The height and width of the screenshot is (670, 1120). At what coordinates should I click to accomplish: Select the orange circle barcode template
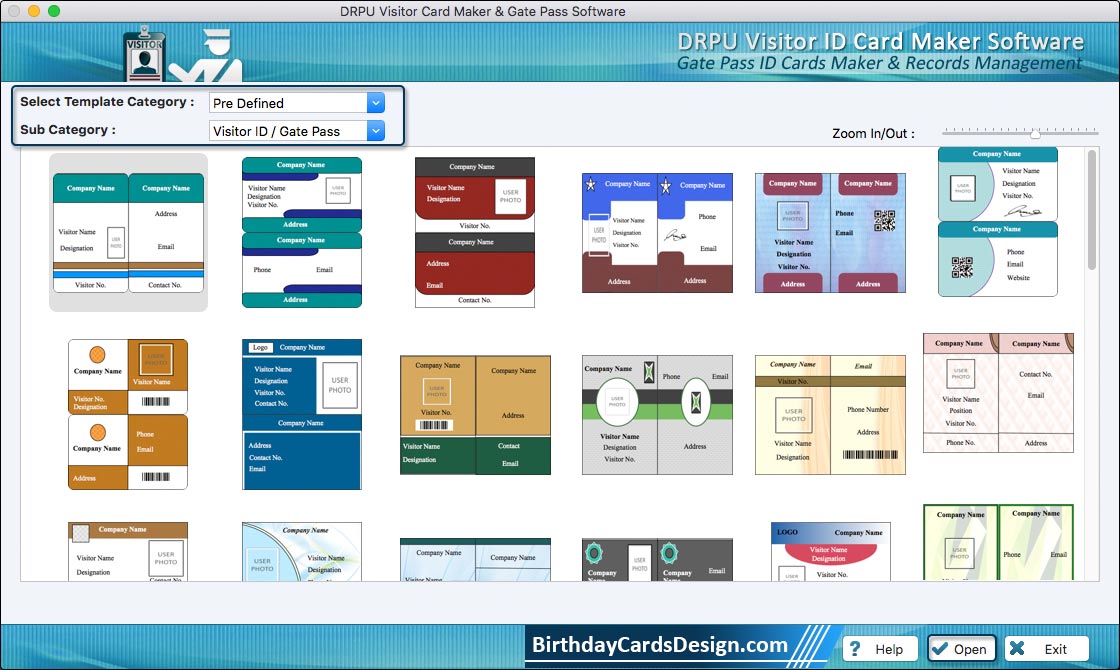pyautogui.click(x=128, y=414)
